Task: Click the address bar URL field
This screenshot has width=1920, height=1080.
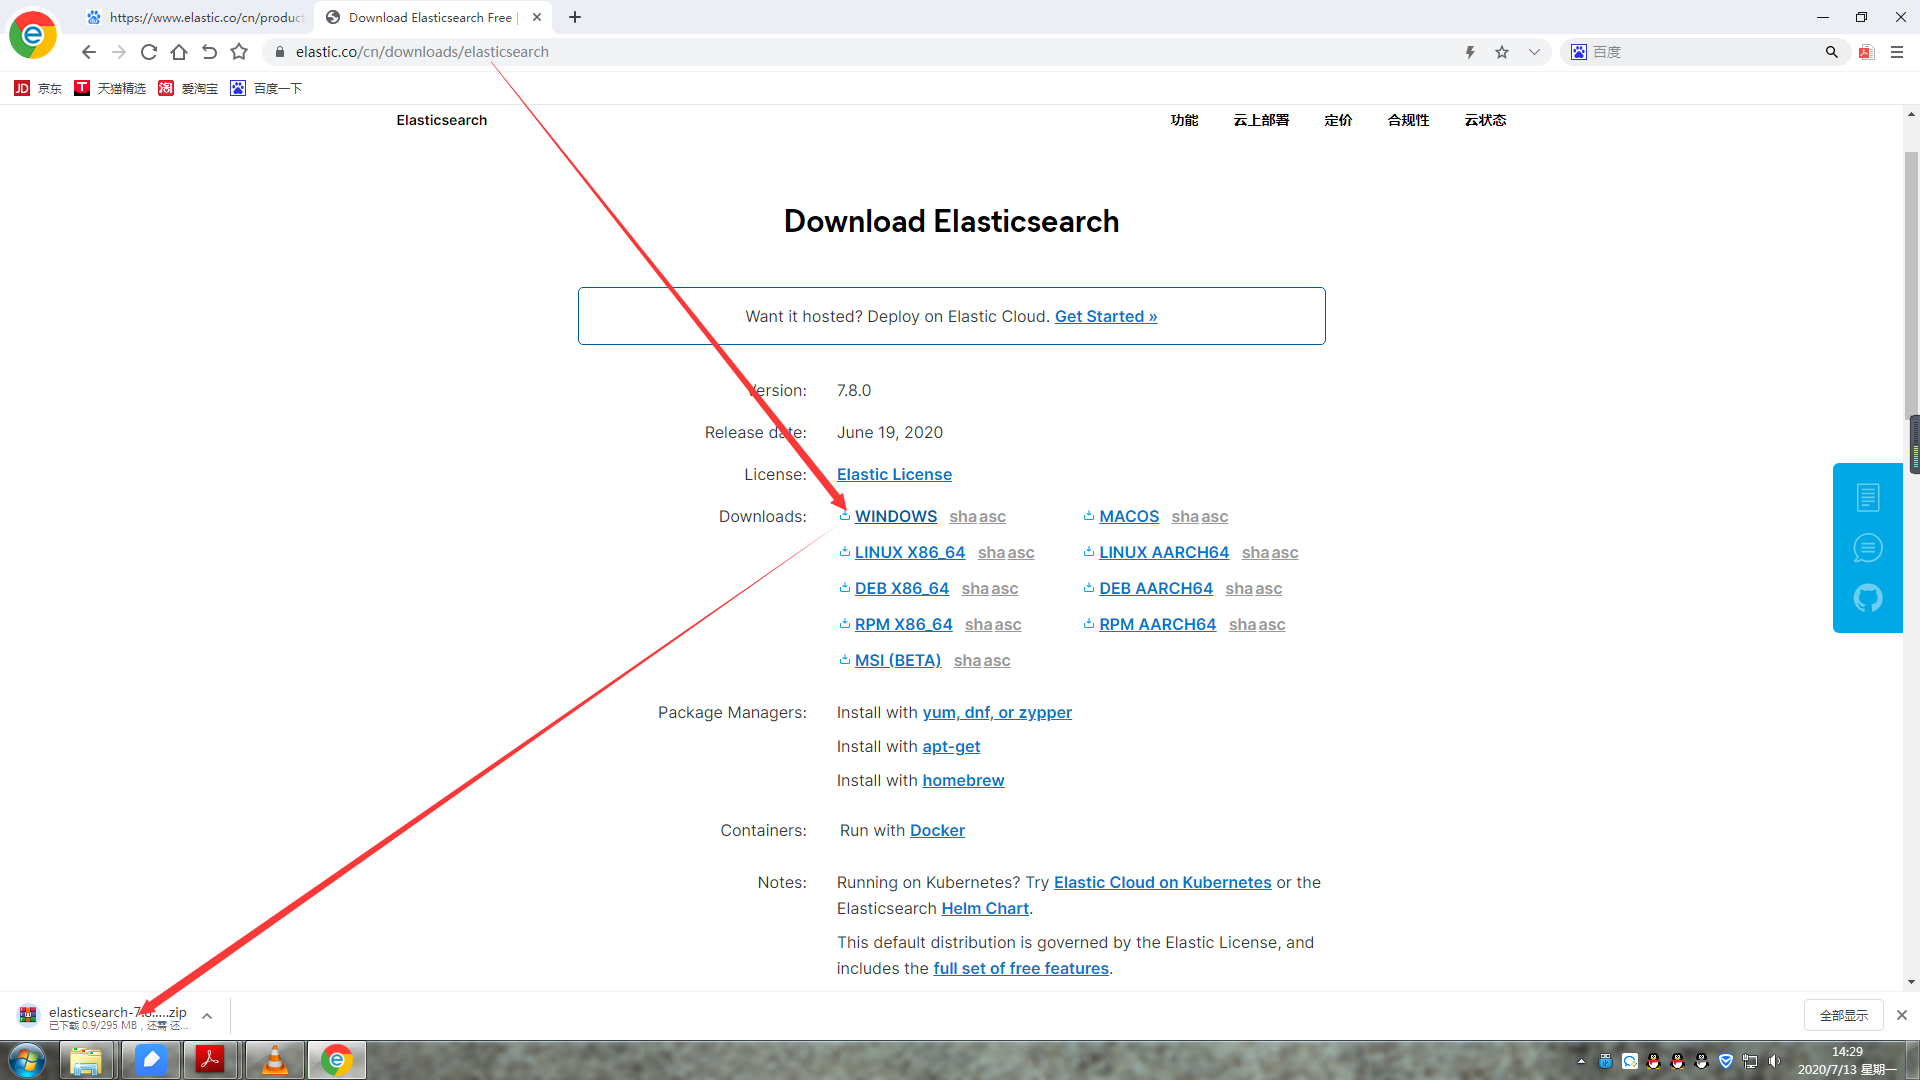Action: [860, 52]
